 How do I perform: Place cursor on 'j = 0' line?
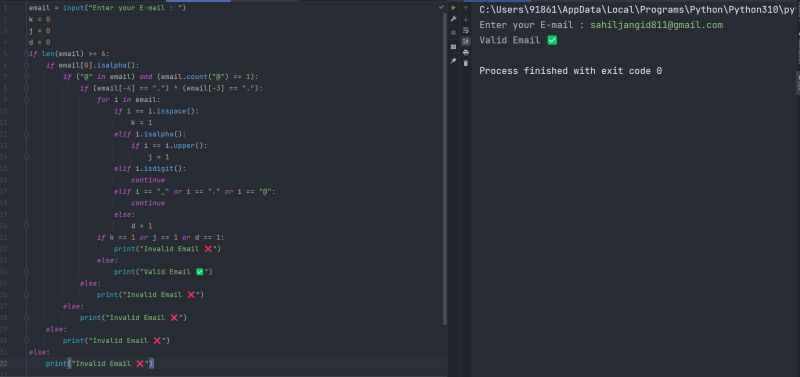click(39, 31)
